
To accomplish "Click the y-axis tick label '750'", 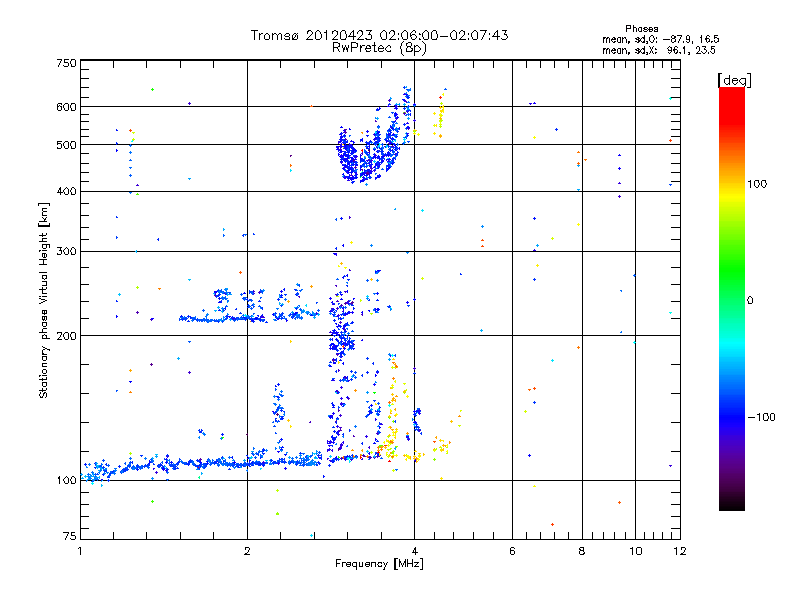I will click(66, 63).
